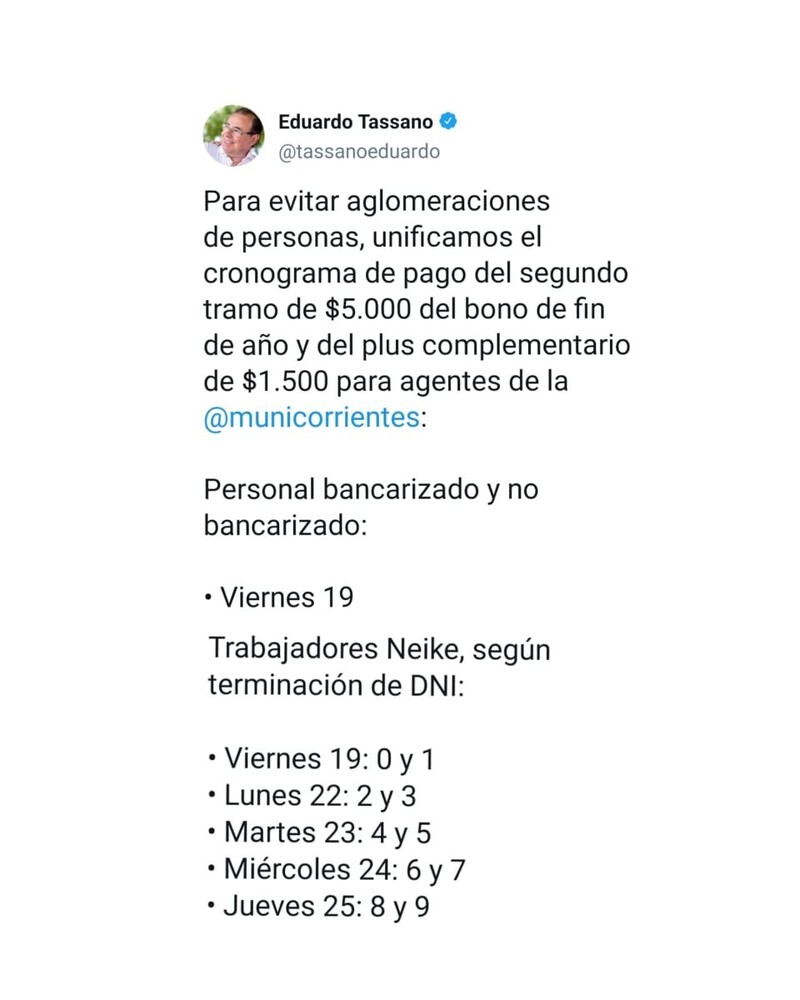Screen dimensions: 800x1000
Task: Click the Eduardo Tassano display name
Action: [355, 122]
